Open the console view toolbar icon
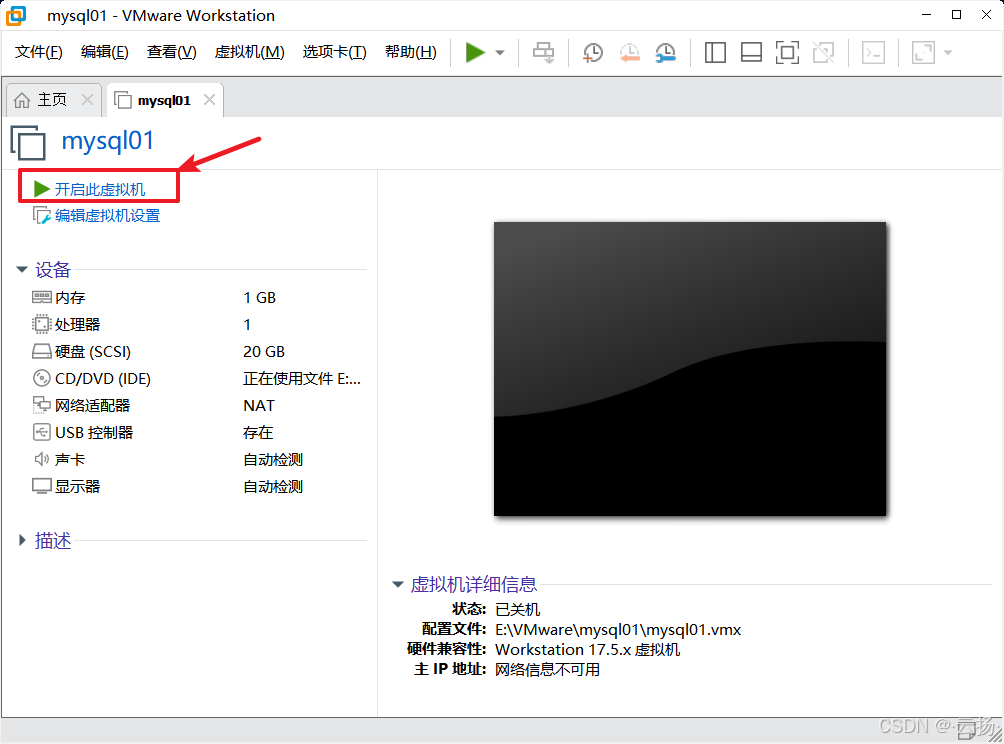Screen dimensions: 1004x744 873,53
